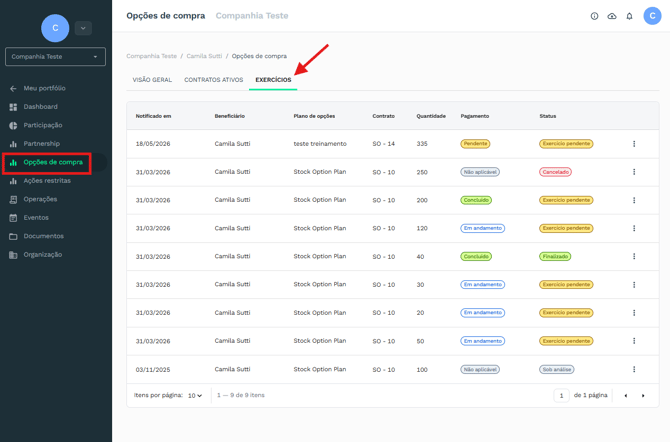Open the info icon in header
Screen dimensions: 670x442
click(594, 16)
